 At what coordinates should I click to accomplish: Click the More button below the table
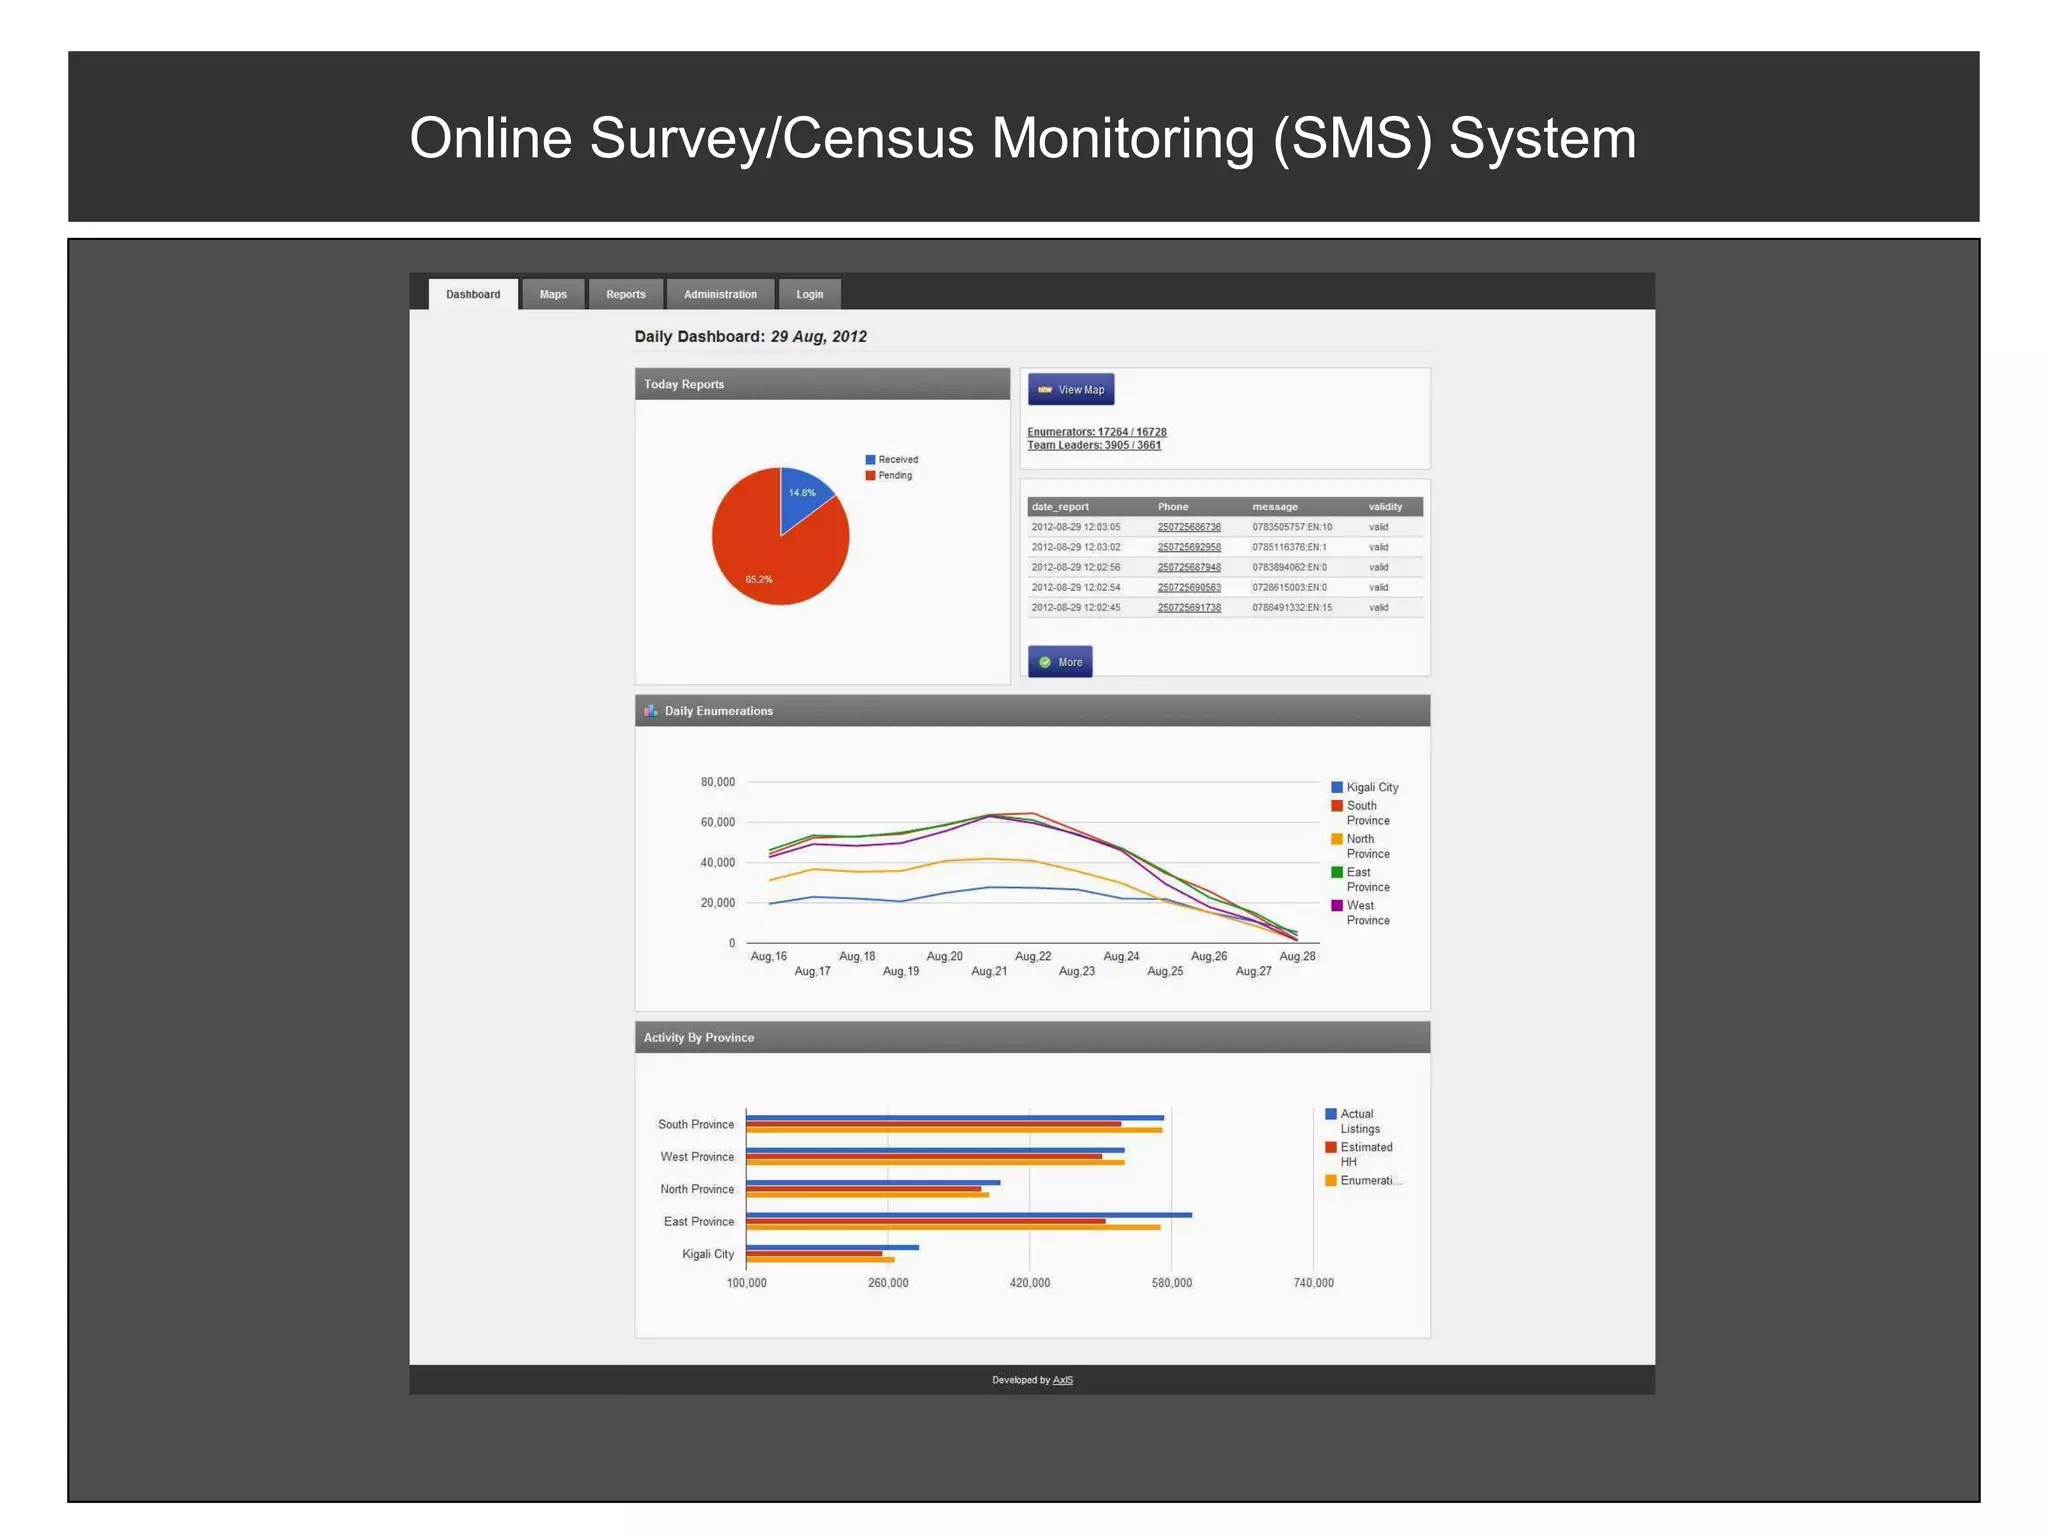click(1060, 662)
